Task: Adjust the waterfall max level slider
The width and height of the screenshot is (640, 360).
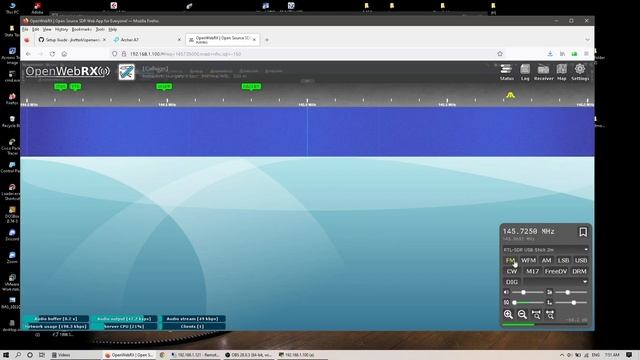Action: [567, 292]
